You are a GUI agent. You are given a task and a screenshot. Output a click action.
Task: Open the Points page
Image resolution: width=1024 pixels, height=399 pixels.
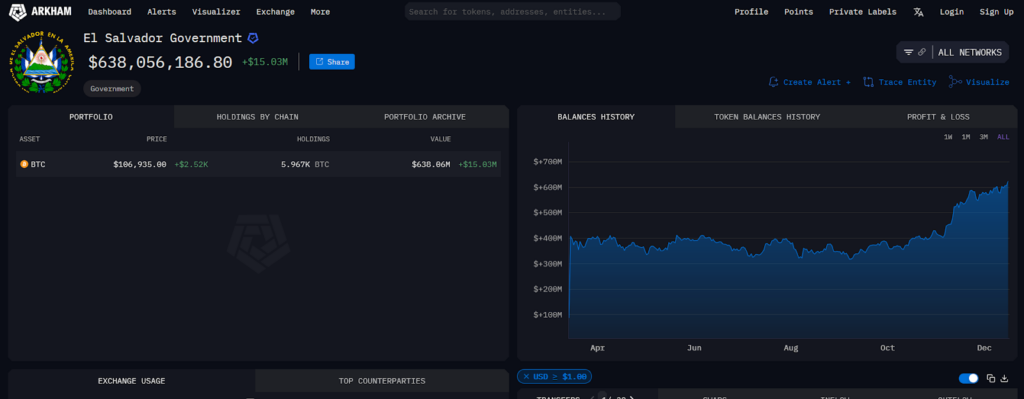(x=799, y=12)
